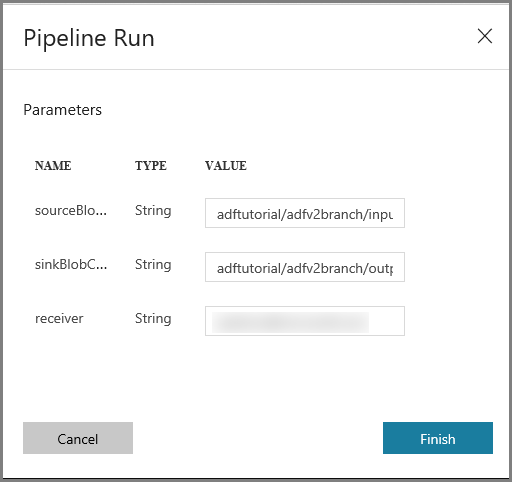Click the Pipeline Run title

[89, 39]
